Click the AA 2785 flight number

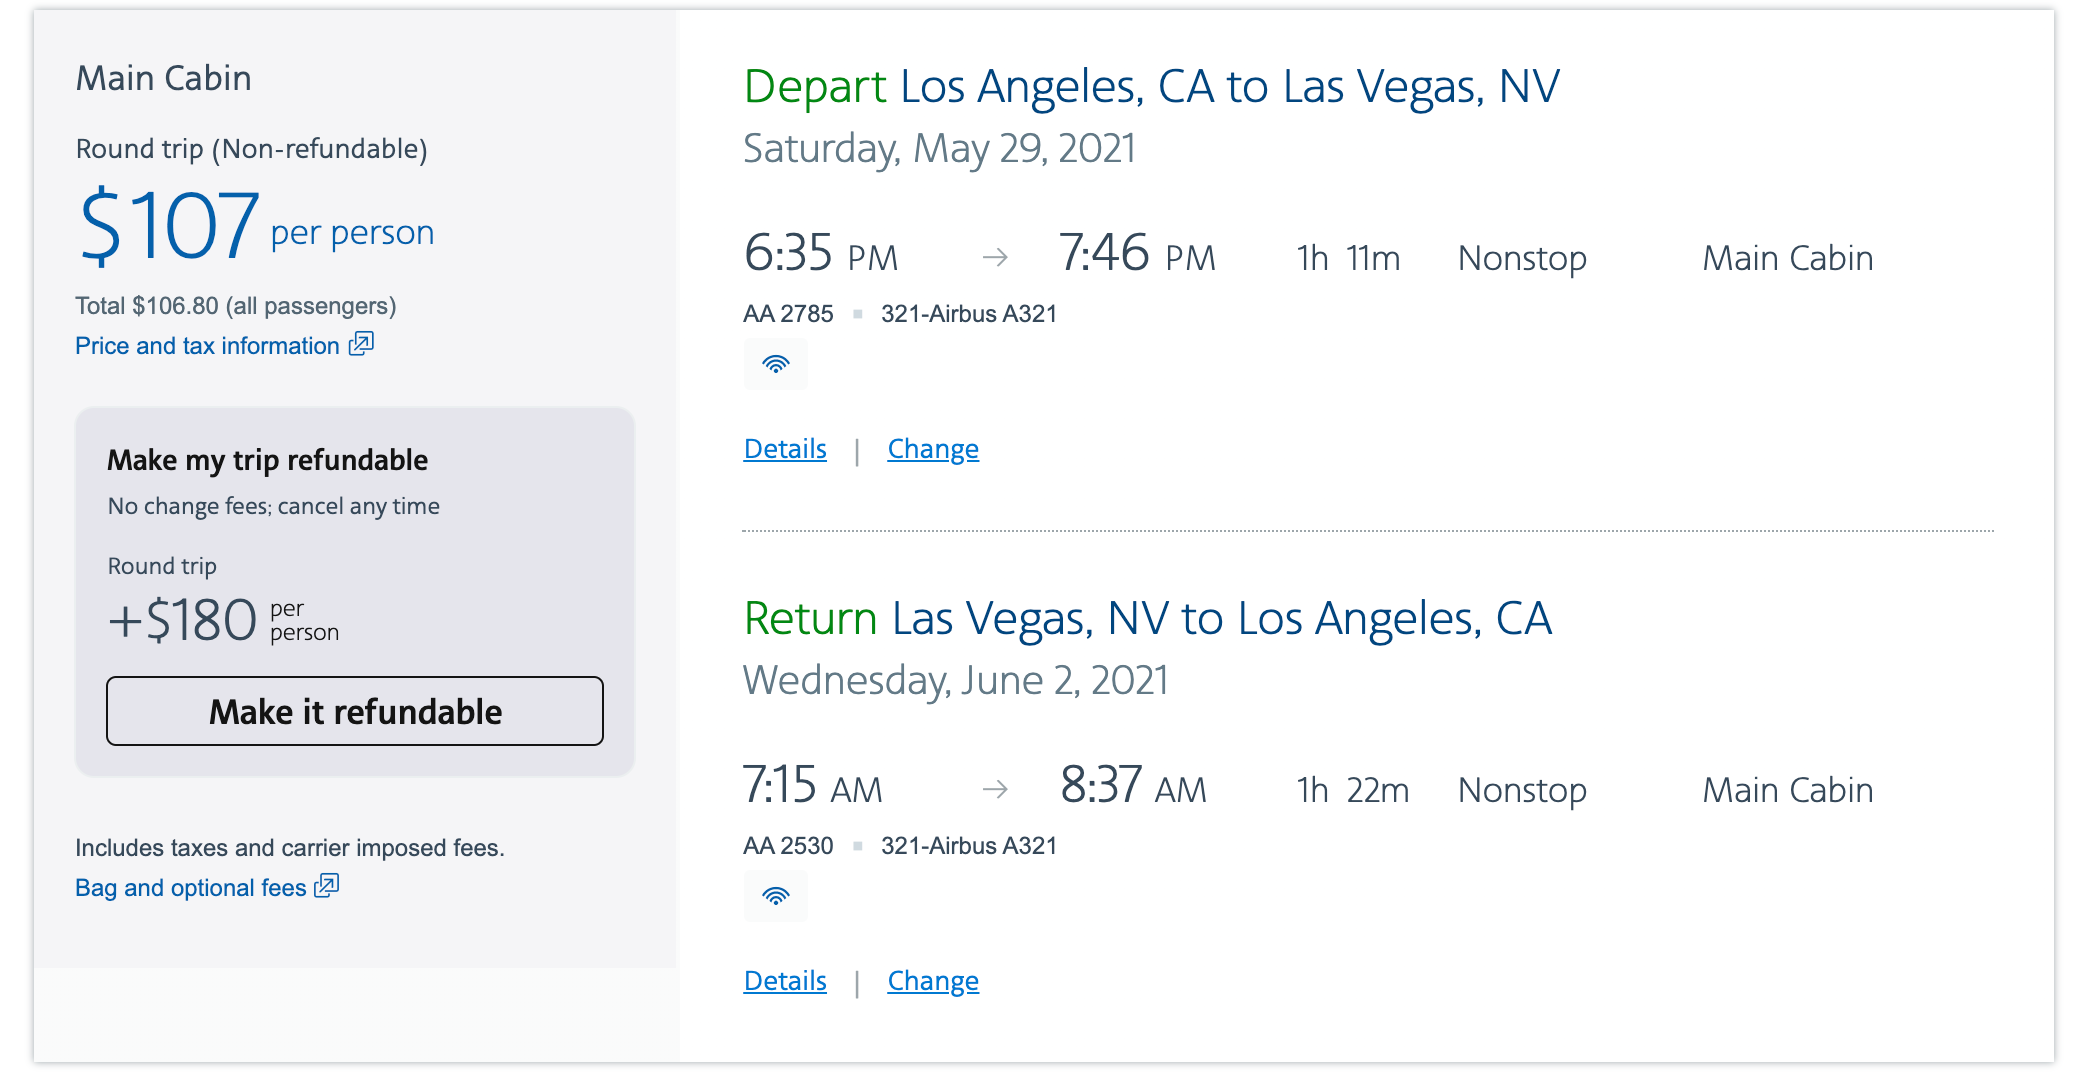pos(788,314)
